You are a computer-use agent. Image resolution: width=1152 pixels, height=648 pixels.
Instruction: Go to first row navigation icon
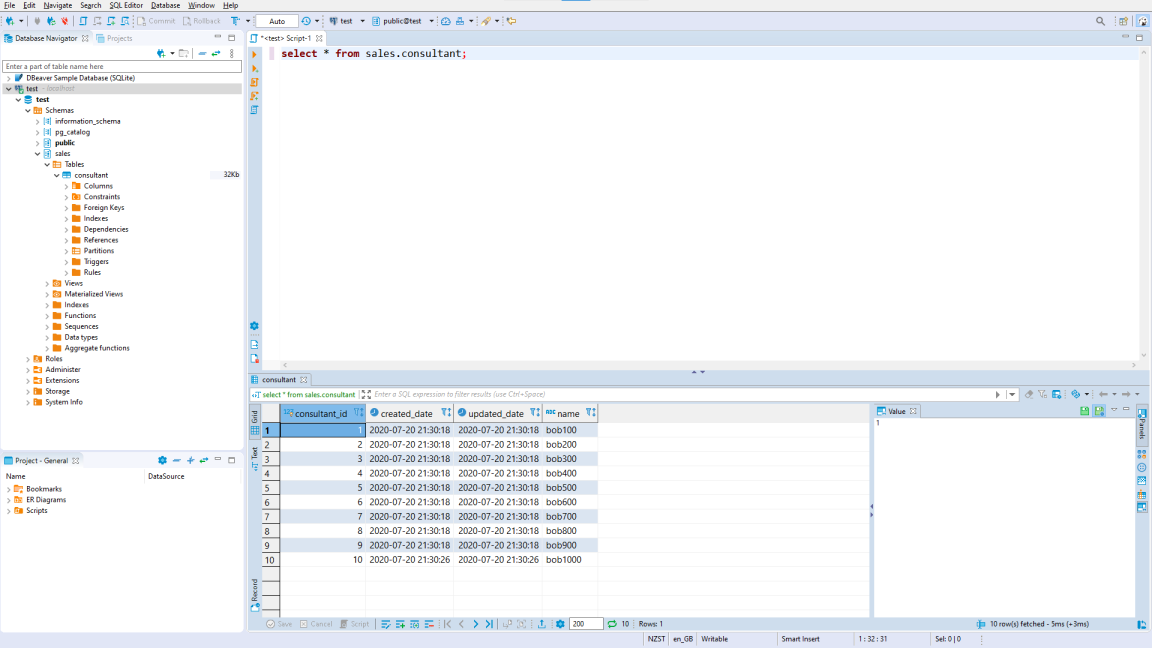tap(447, 624)
